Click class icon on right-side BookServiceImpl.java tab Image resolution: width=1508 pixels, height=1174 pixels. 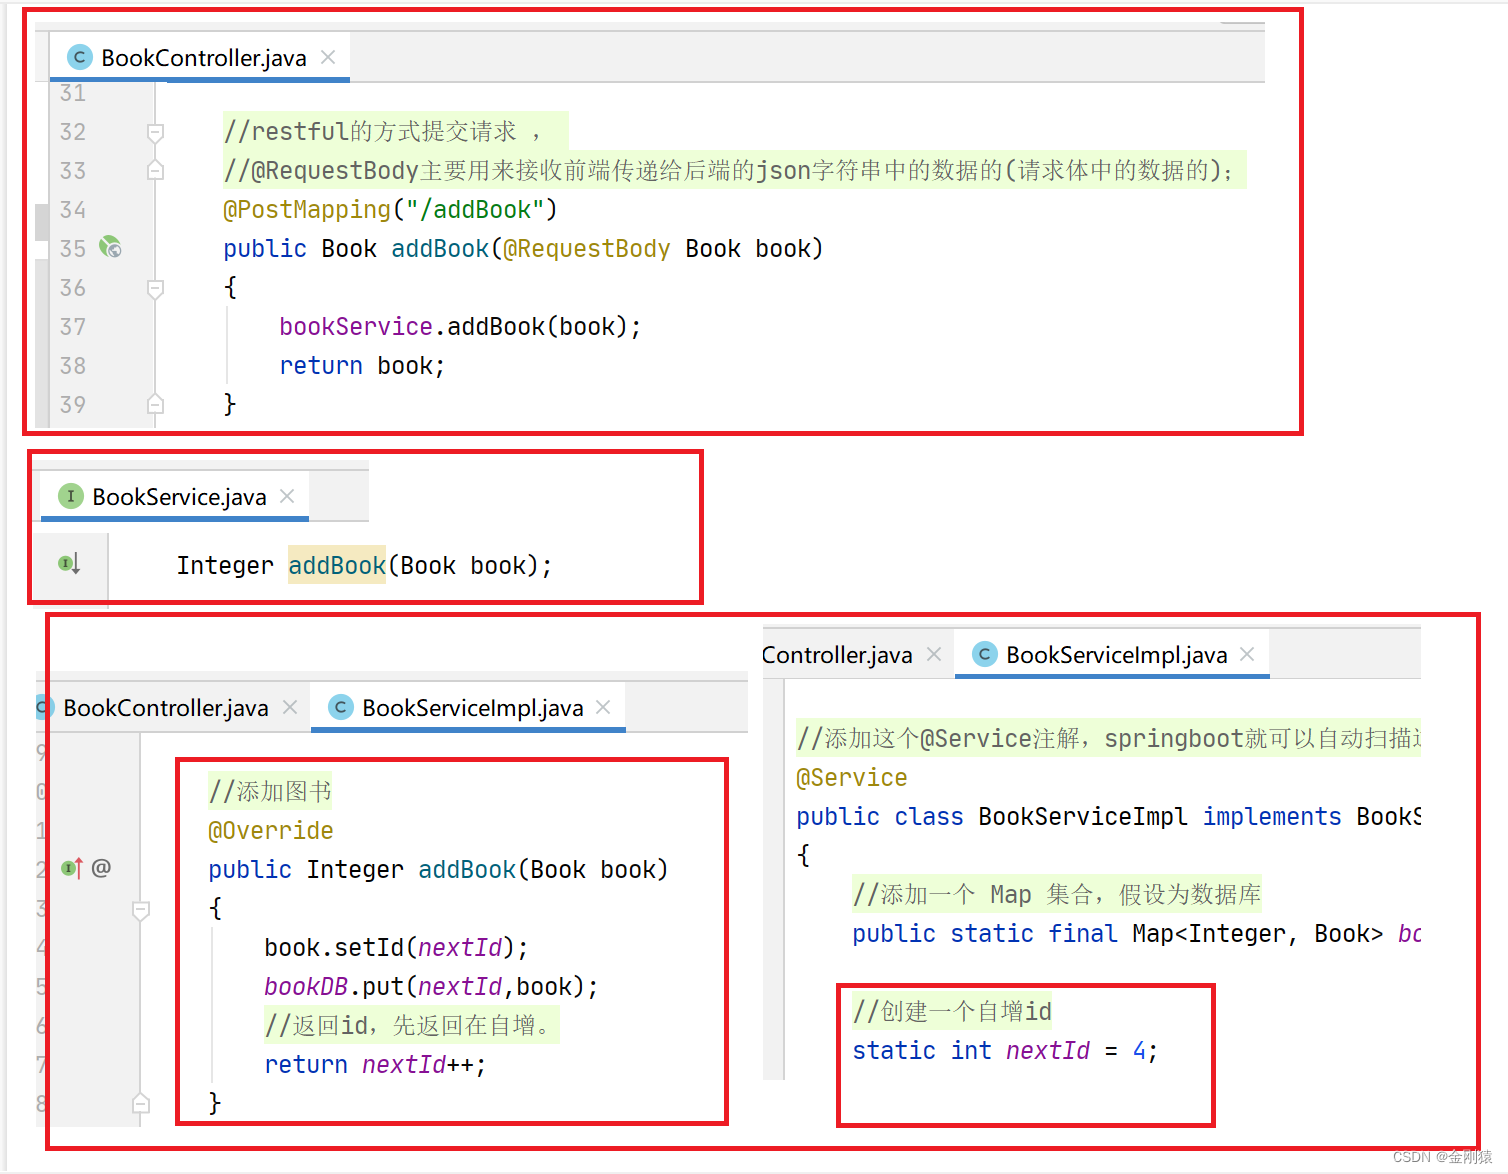pos(984,654)
